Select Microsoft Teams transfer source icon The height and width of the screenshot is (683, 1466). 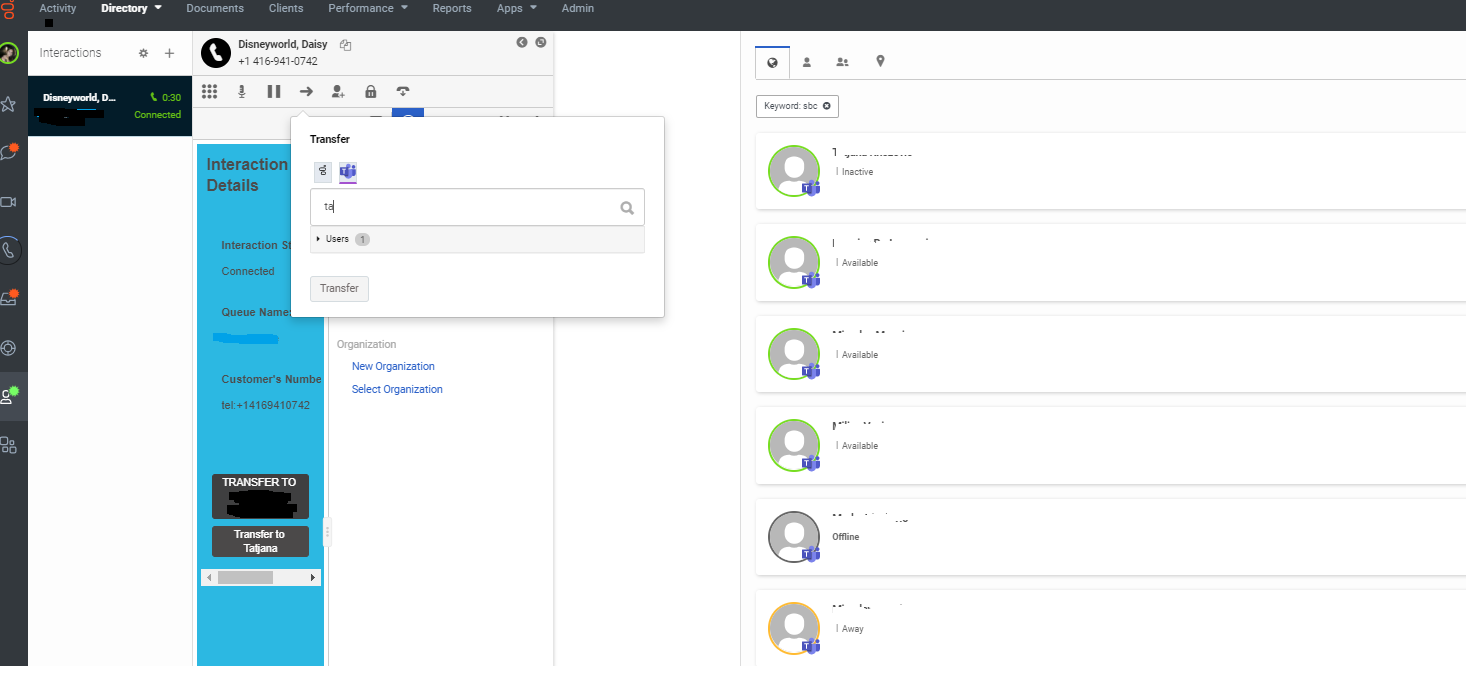(x=348, y=171)
